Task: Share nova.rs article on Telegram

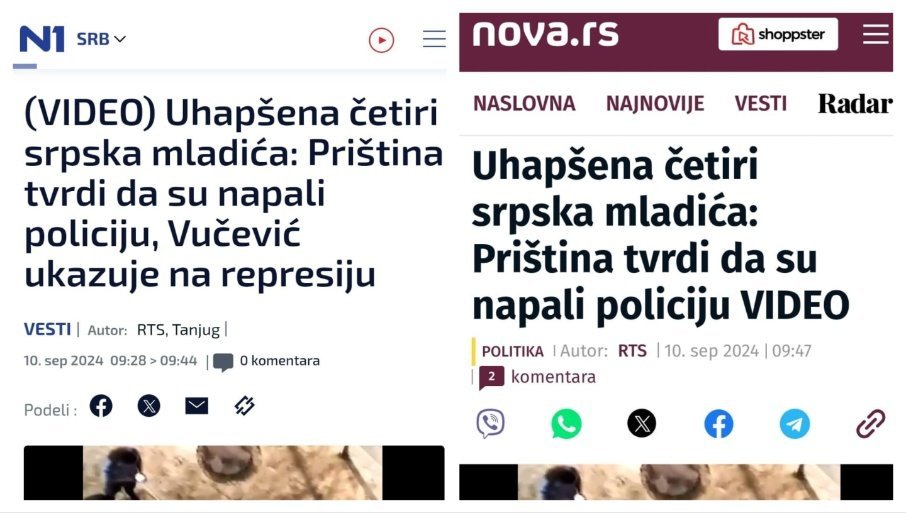Action: (x=794, y=424)
